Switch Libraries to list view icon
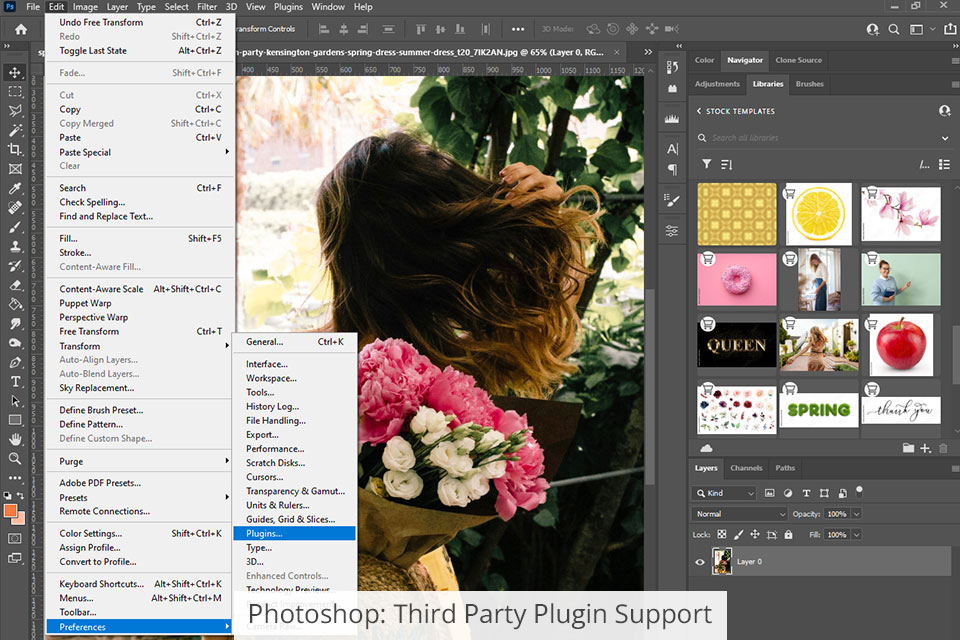The width and height of the screenshot is (960, 640). point(945,164)
